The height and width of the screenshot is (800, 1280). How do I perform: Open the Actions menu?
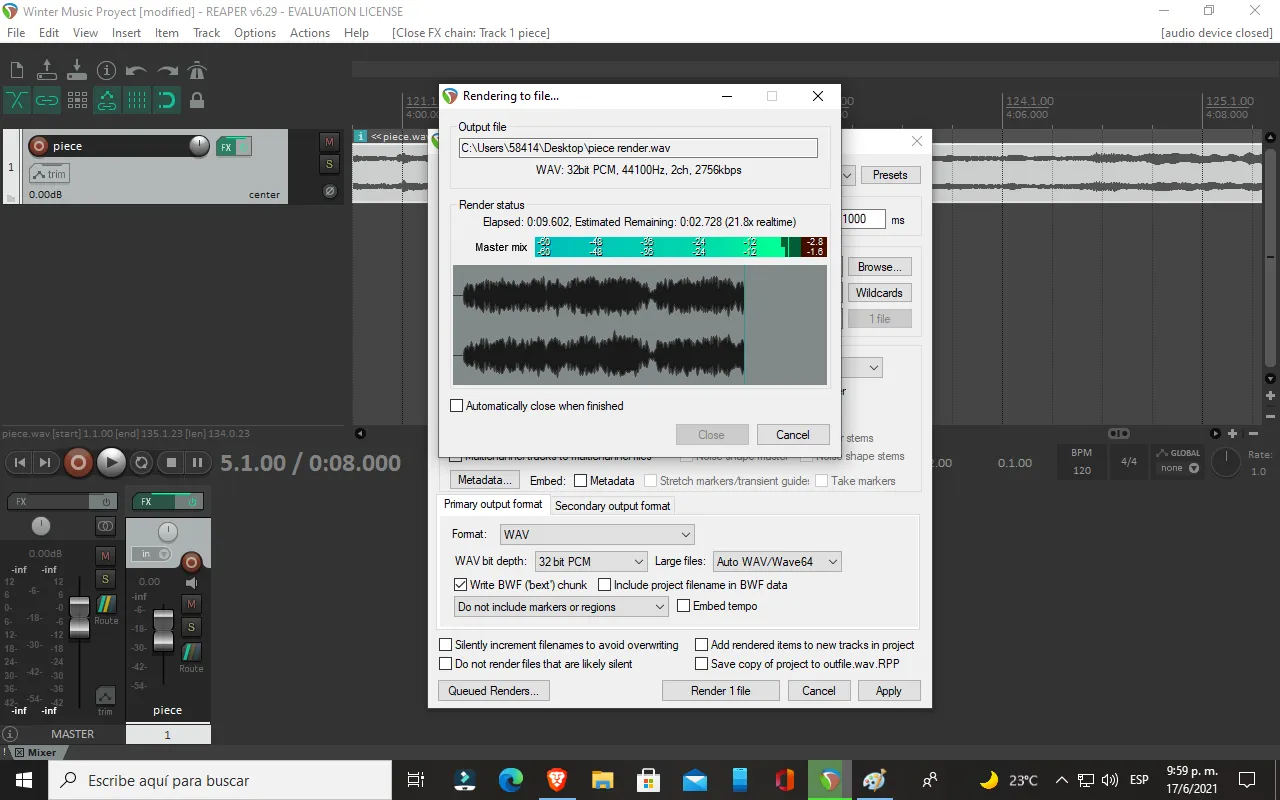(310, 32)
